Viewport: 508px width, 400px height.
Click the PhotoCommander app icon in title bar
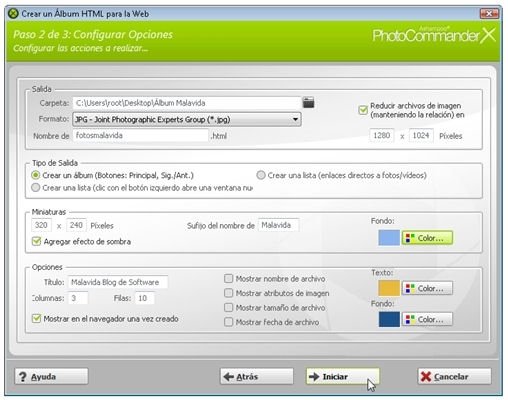pos(13,14)
